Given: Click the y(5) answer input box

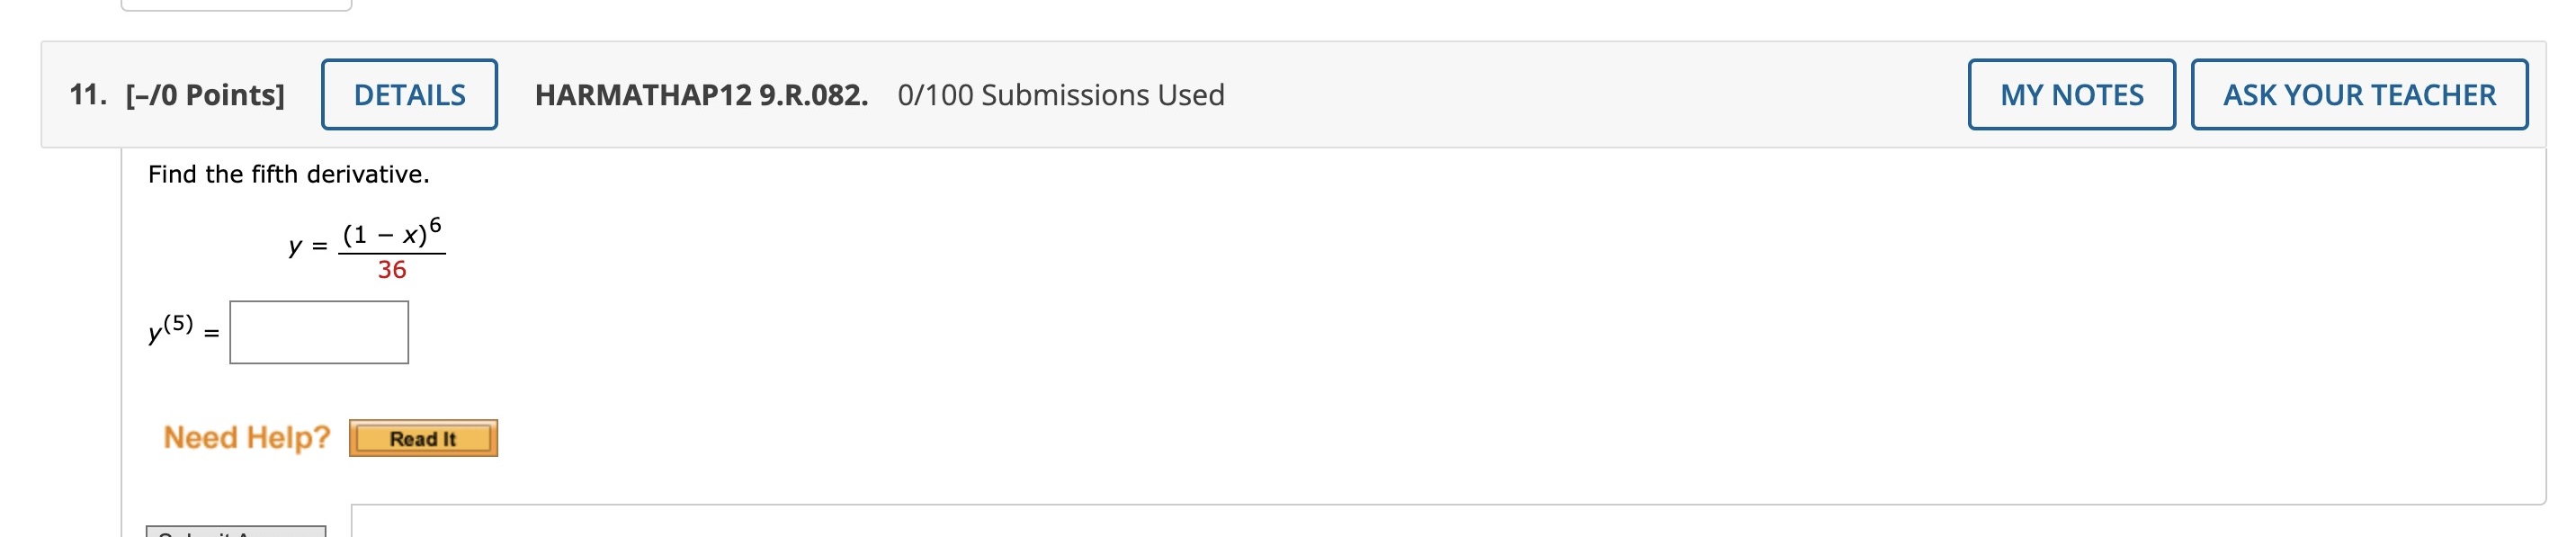Looking at the screenshot, I should 319,332.
